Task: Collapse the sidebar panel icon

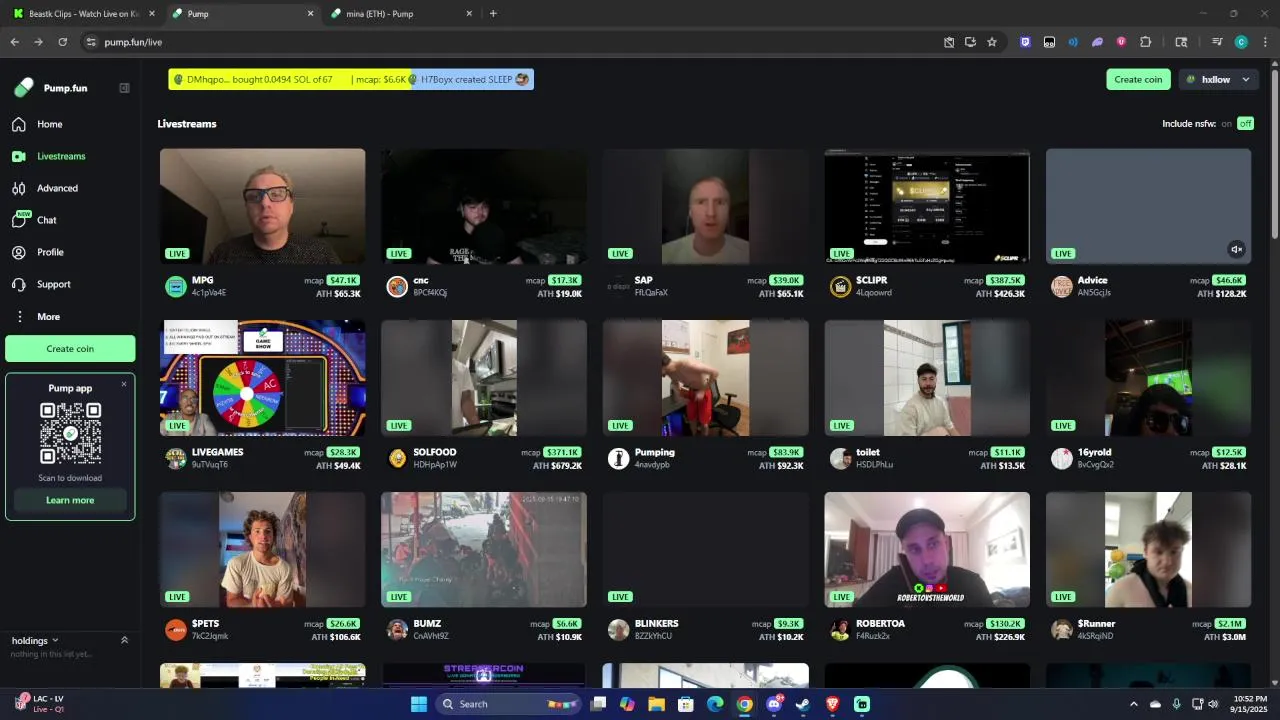Action: pyautogui.click(x=124, y=88)
